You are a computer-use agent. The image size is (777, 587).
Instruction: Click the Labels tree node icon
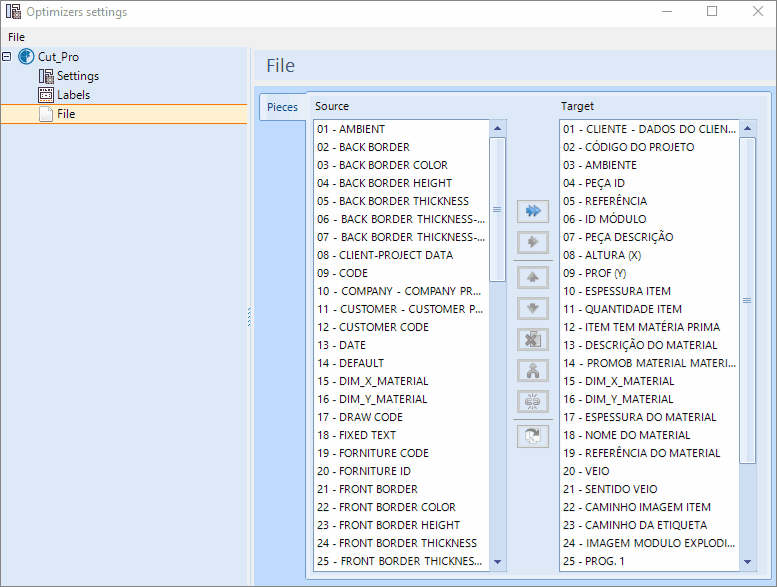[x=46, y=95]
